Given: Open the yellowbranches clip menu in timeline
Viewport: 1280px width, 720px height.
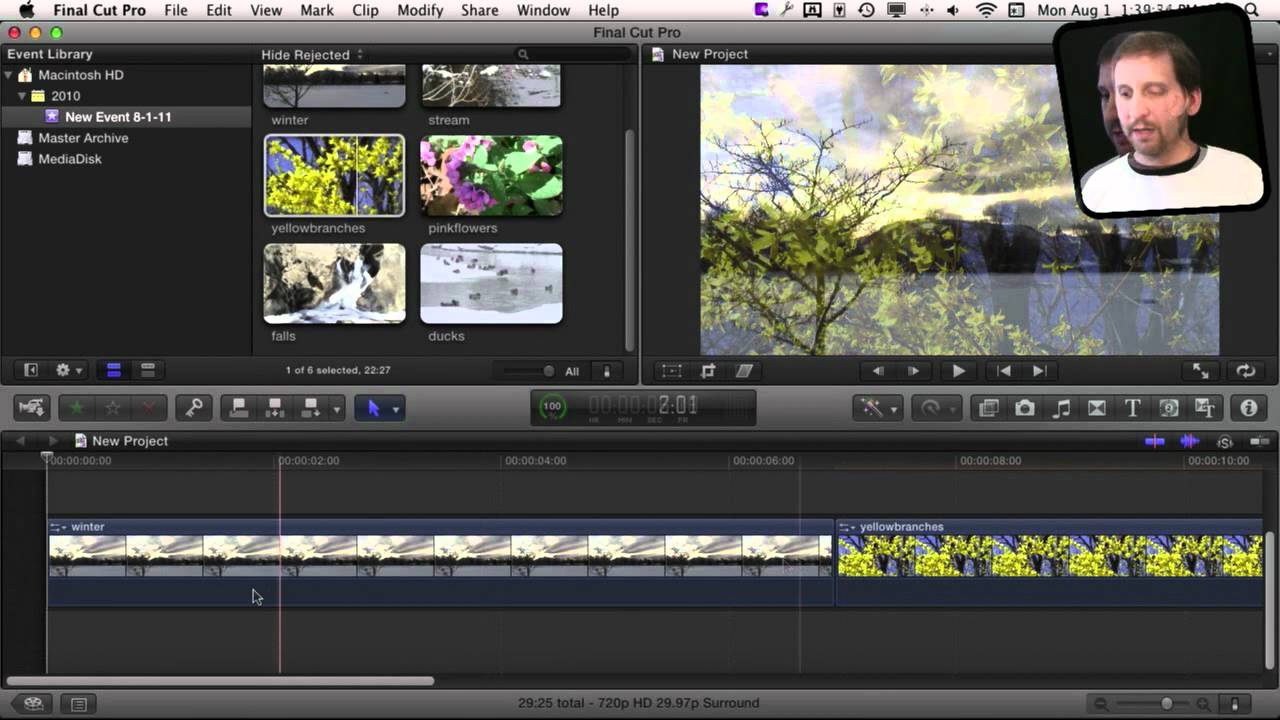Looking at the screenshot, I should [847, 527].
